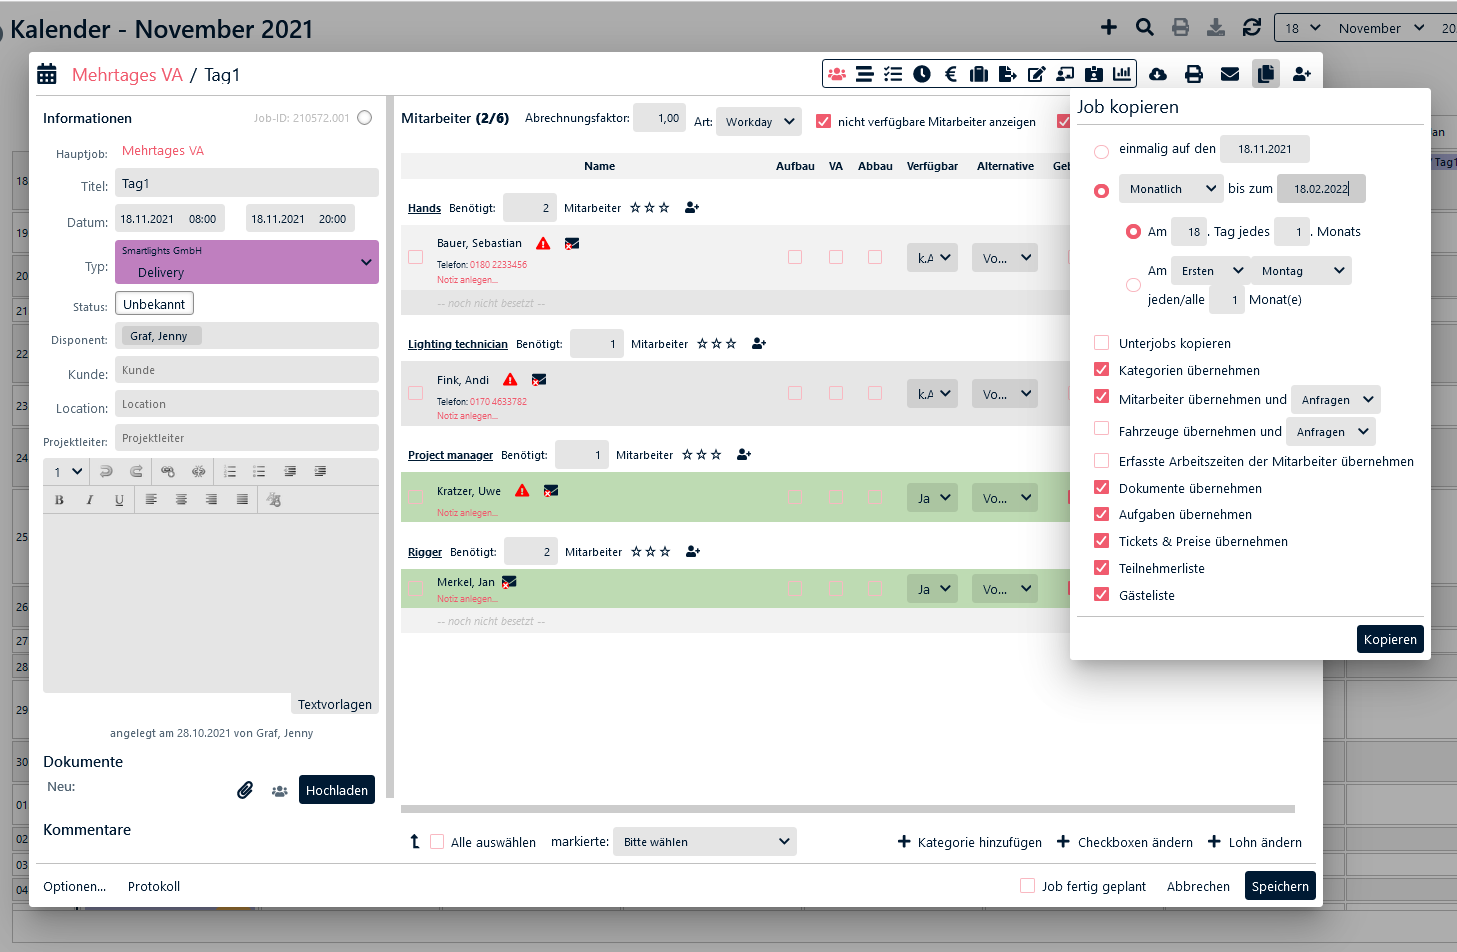This screenshot has height=952, width=1457.
Task: Open the Protokoll menu item
Action: tap(154, 887)
